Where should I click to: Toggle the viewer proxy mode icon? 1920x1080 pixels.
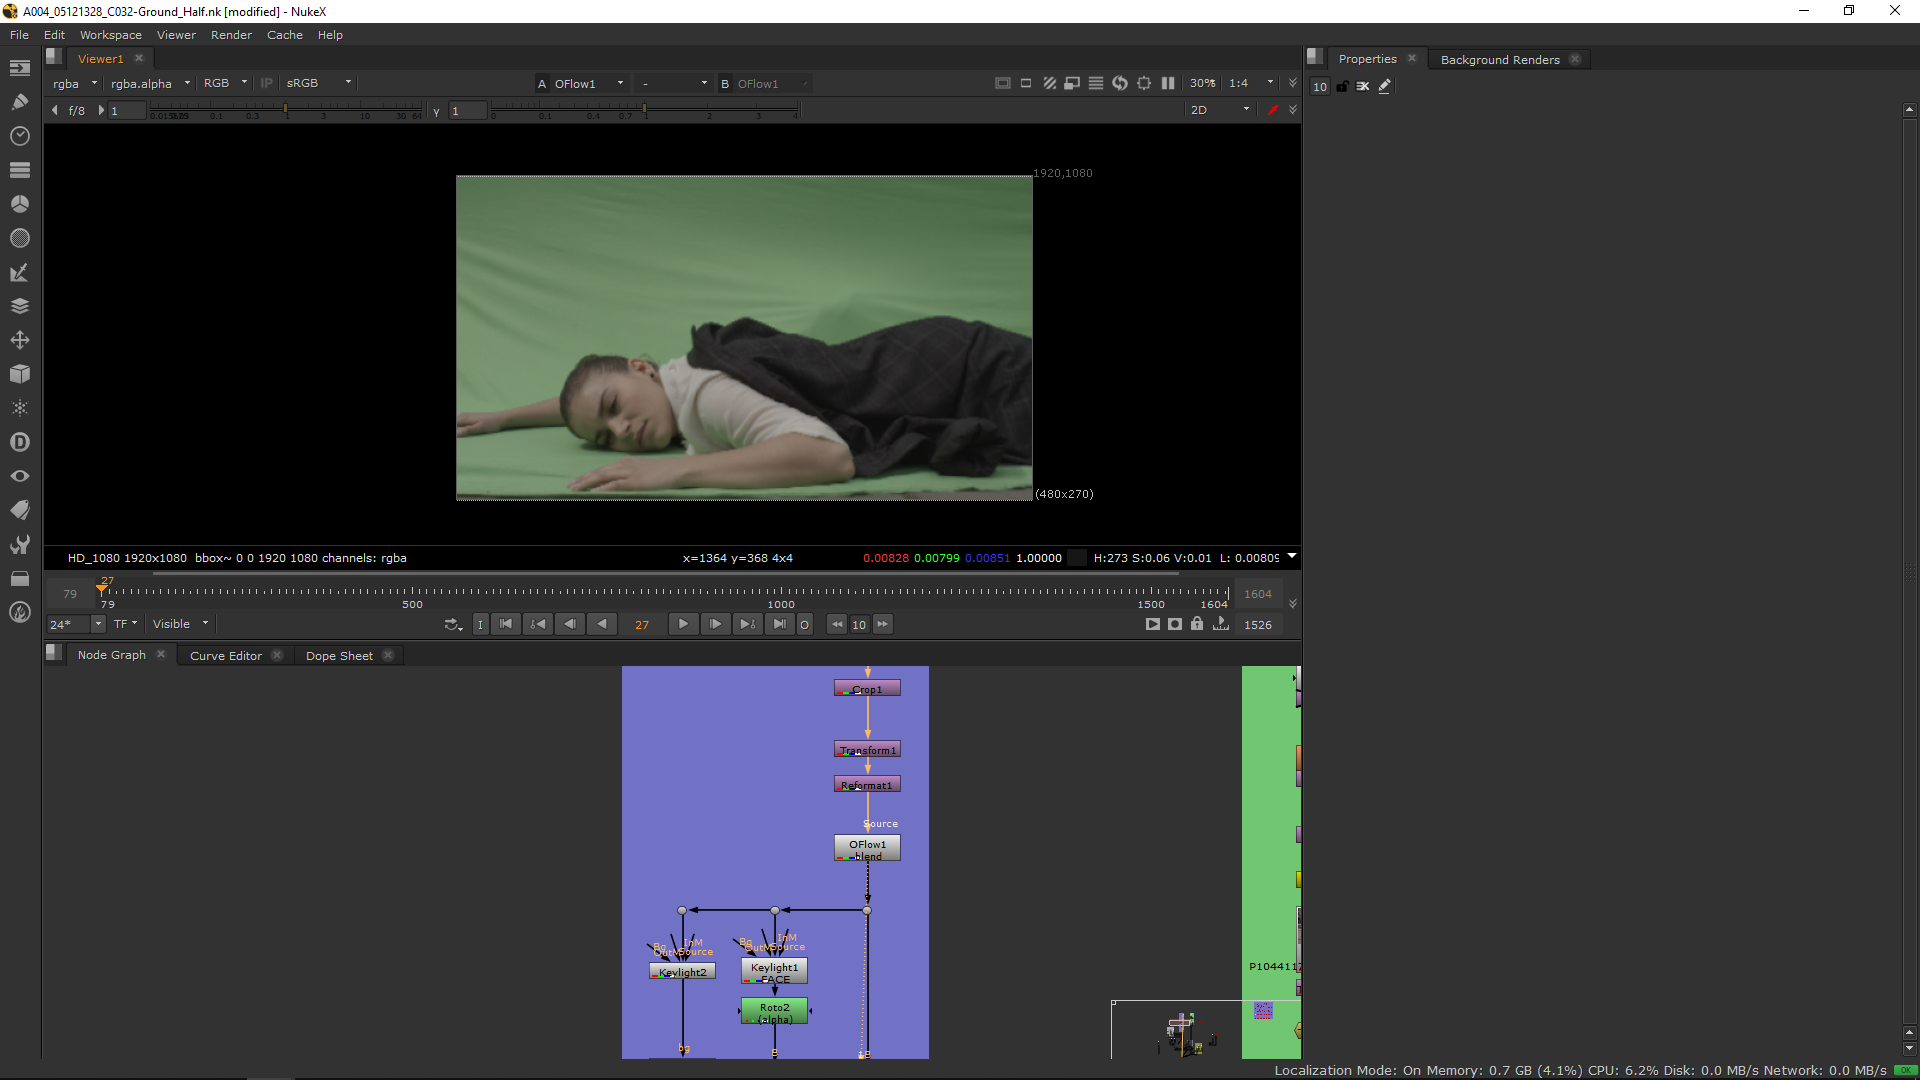click(x=1072, y=83)
